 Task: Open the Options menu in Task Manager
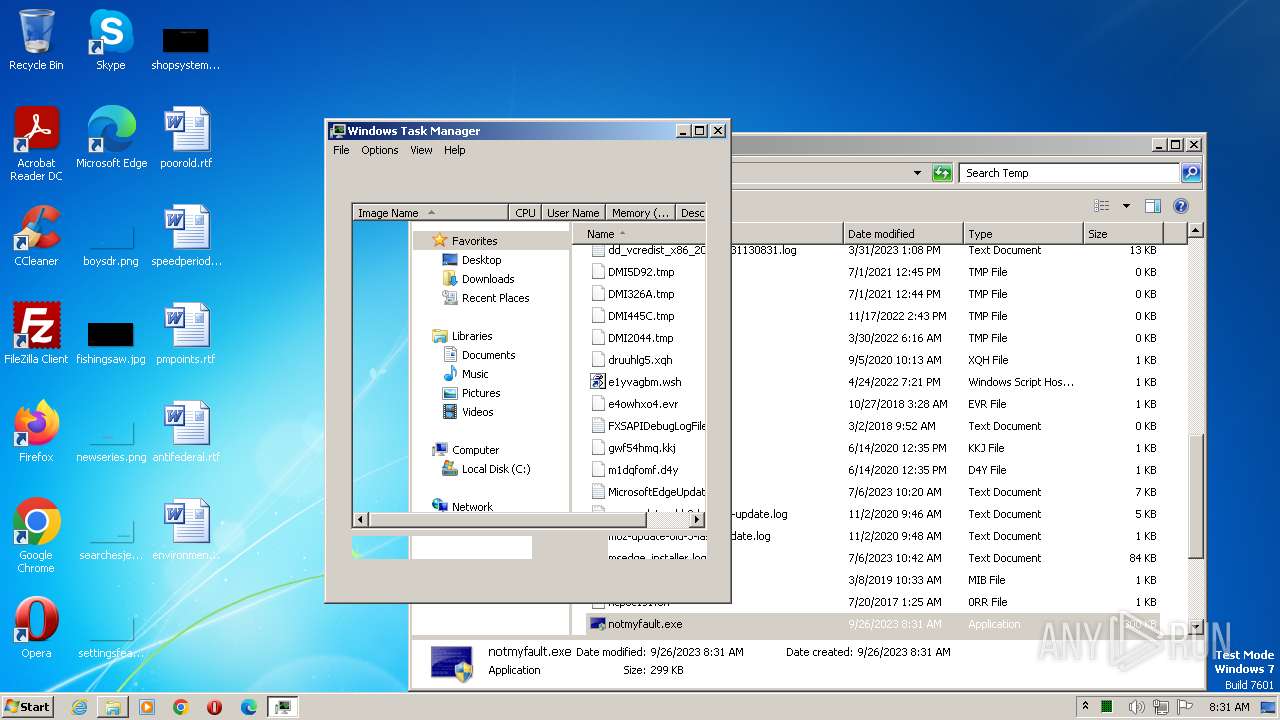pos(380,150)
